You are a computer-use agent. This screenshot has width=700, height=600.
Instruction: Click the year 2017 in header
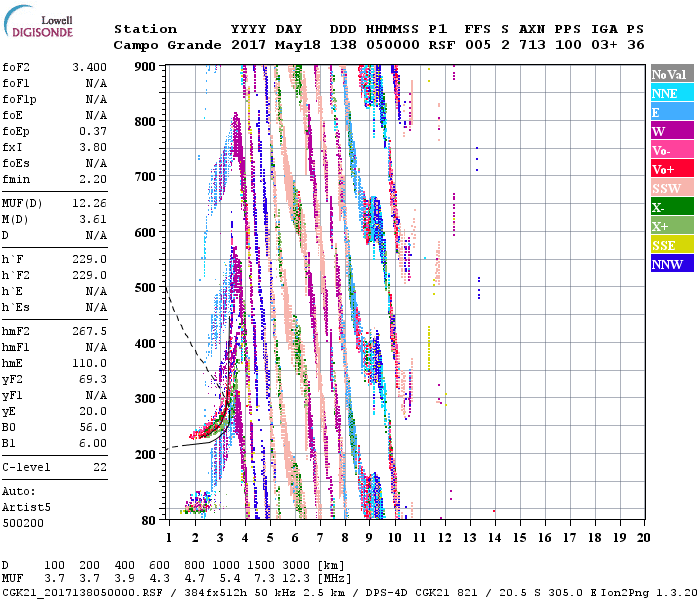coord(248,45)
